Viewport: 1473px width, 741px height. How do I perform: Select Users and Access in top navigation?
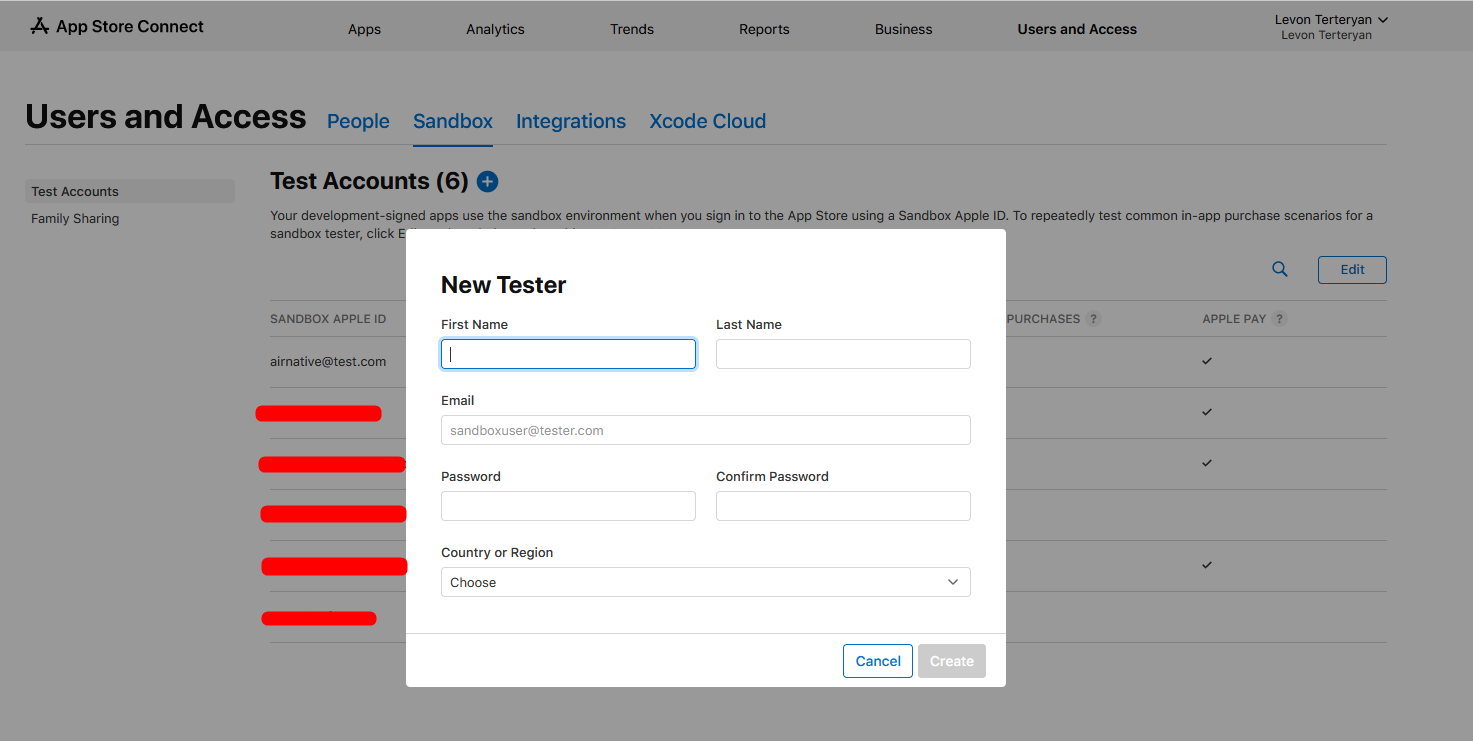click(1077, 29)
